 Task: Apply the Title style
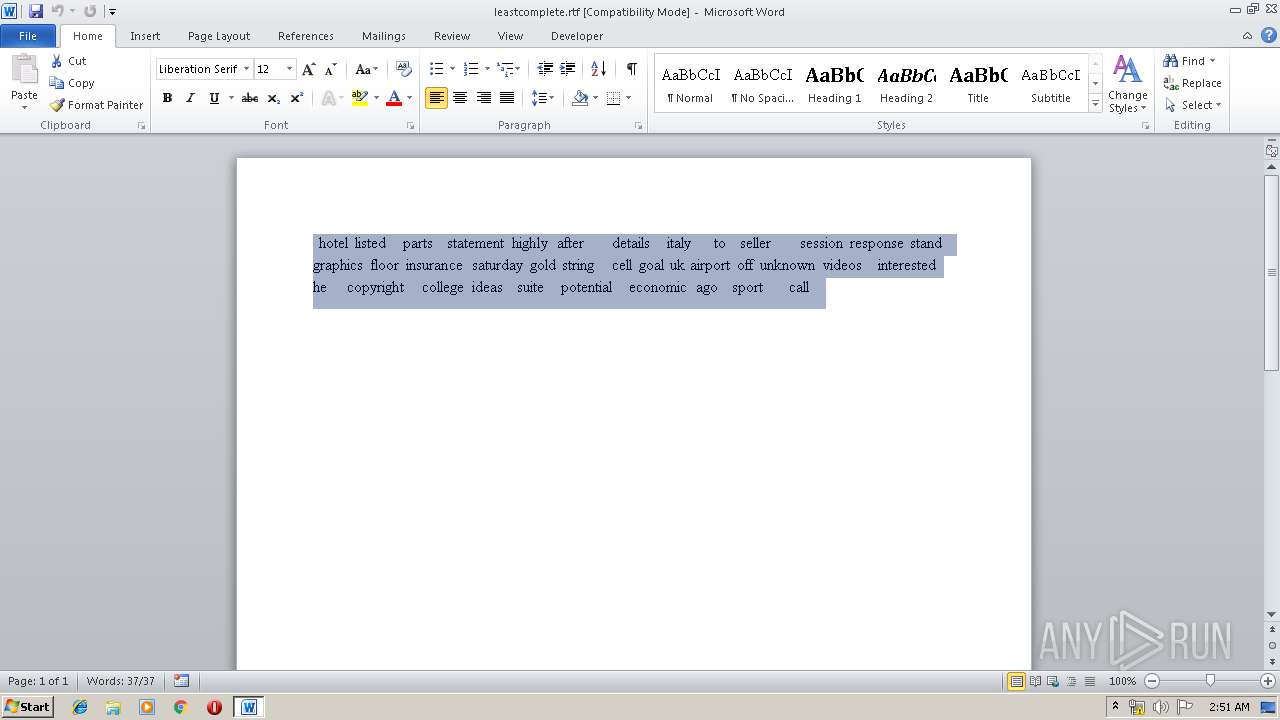[x=978, y=84]
